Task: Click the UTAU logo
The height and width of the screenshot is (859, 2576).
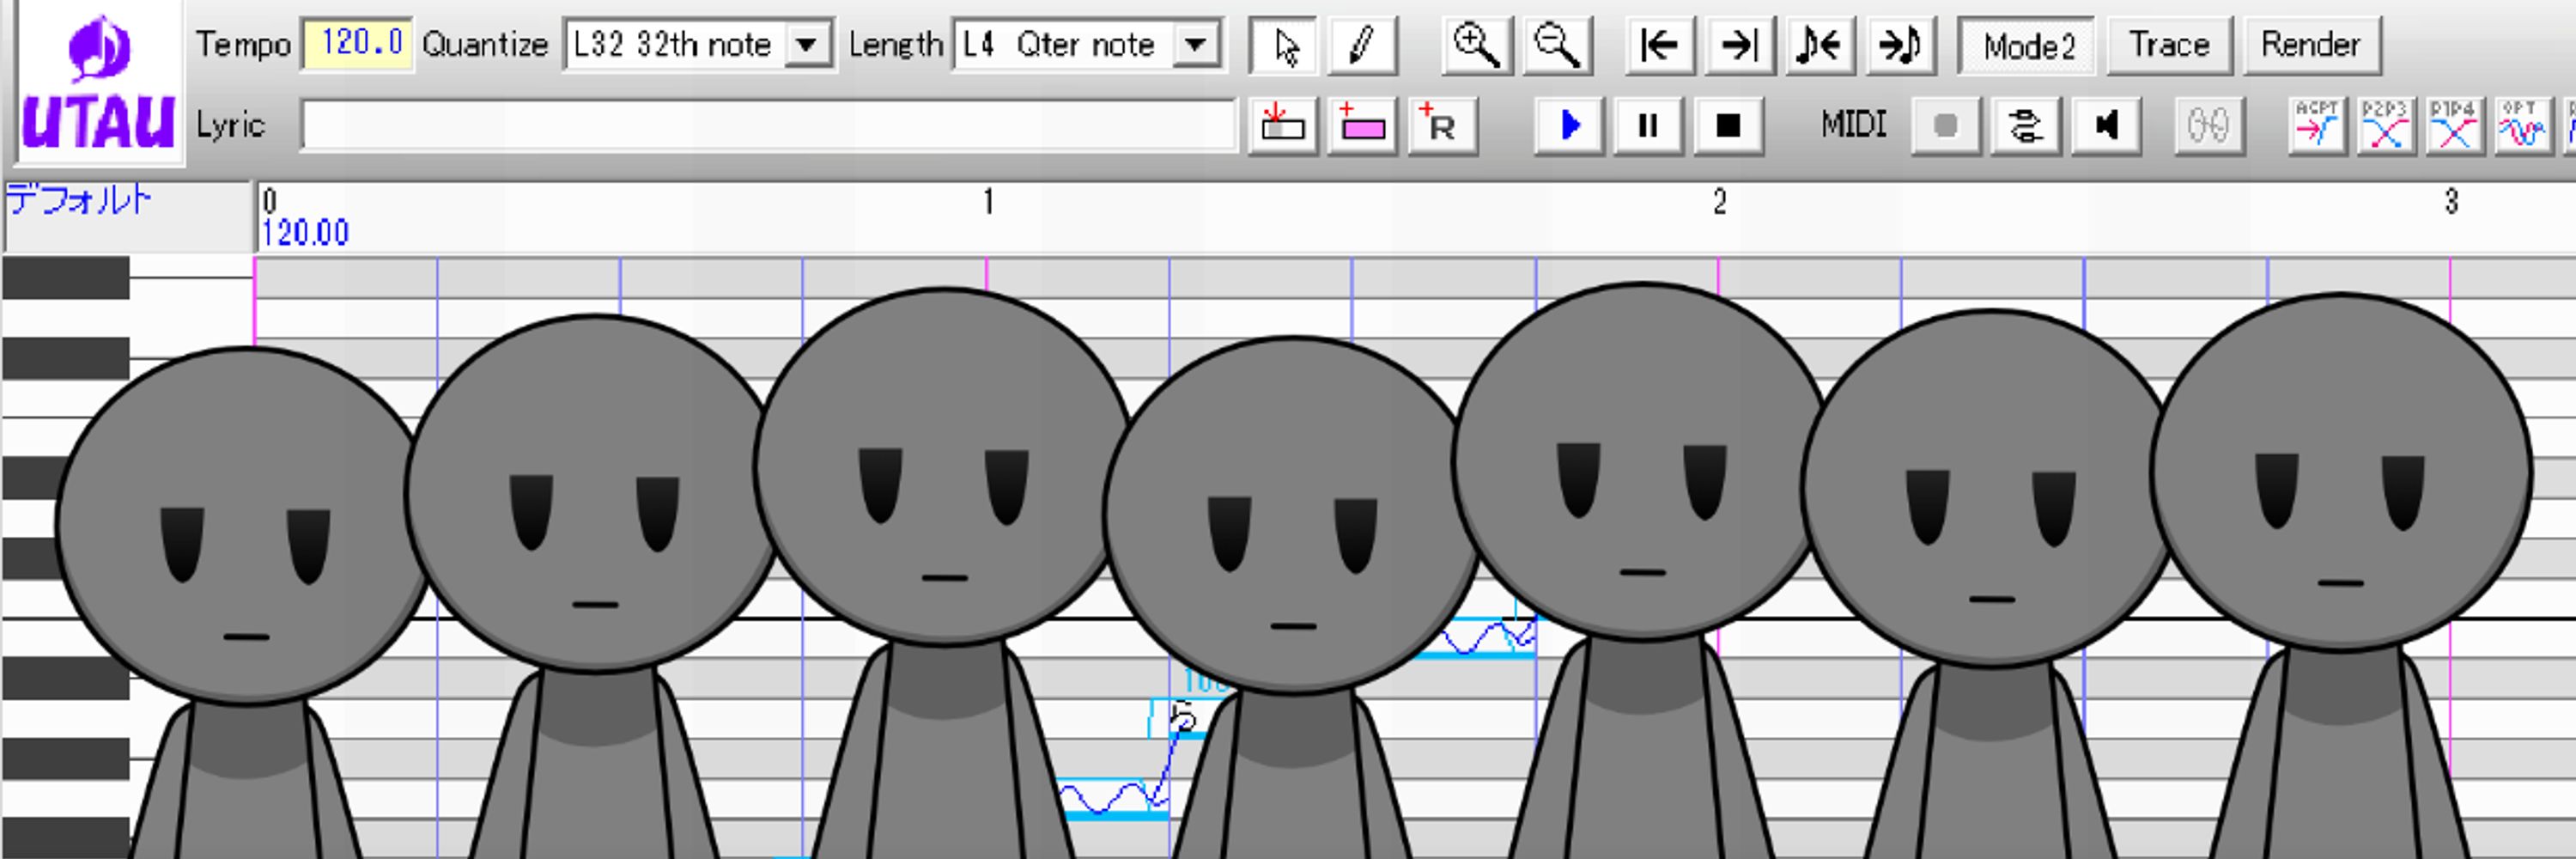Action: pos(98,85)
